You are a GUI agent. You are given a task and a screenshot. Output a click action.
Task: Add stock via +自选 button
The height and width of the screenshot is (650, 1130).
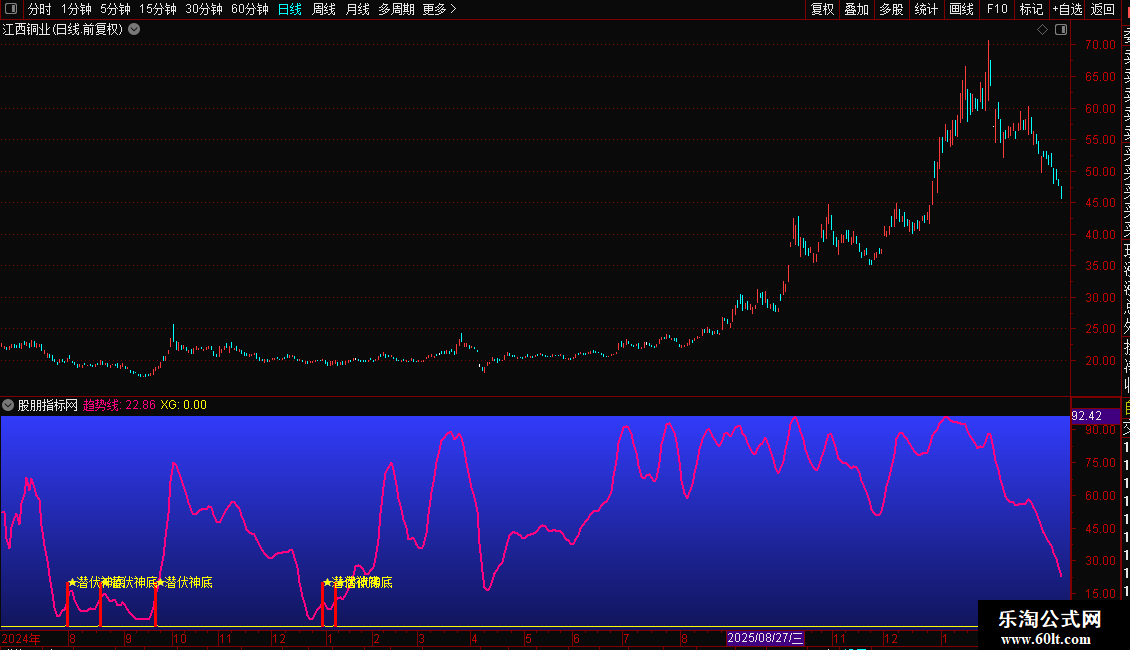pos(1067,9)
